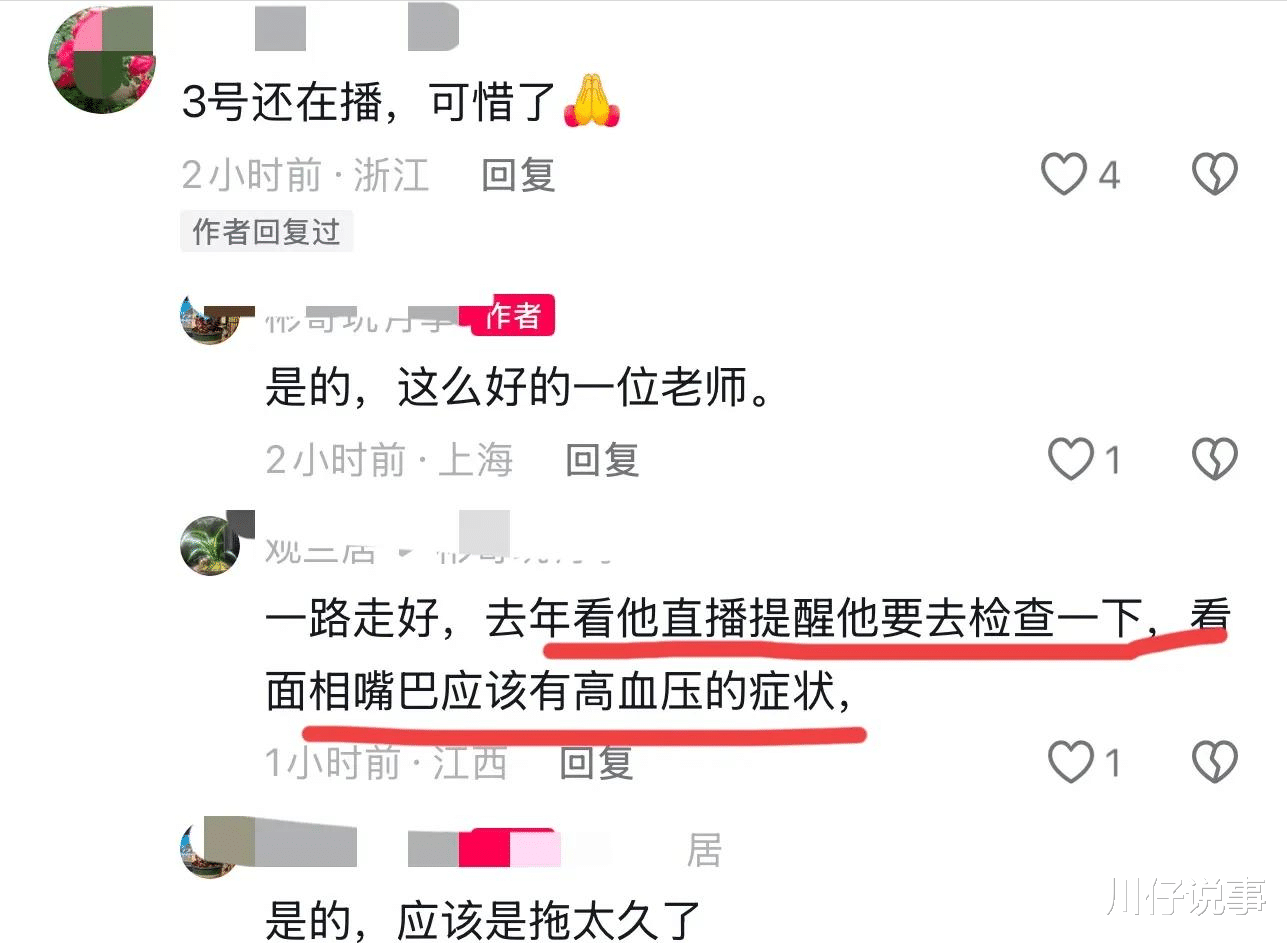Reply to the 浙江 comment
This screenshot has height=943, width=1287.
click(518, 176)
